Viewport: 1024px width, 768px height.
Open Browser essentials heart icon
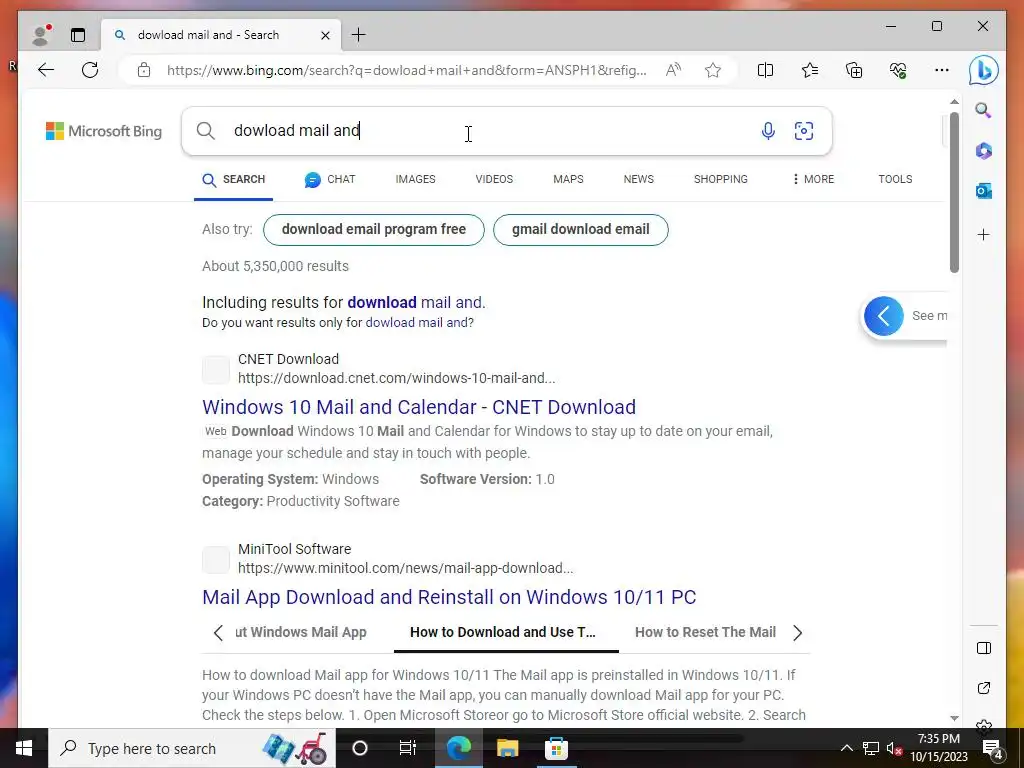coord(898,70)
